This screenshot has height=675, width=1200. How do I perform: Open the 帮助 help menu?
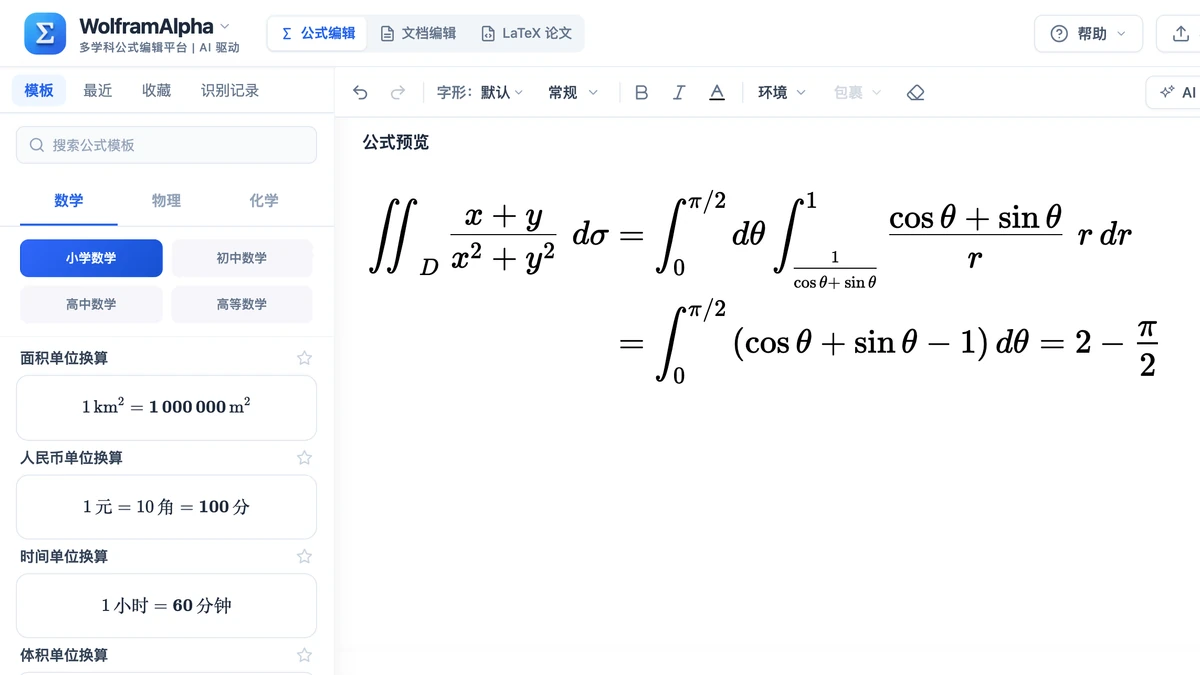point(1088,34)
